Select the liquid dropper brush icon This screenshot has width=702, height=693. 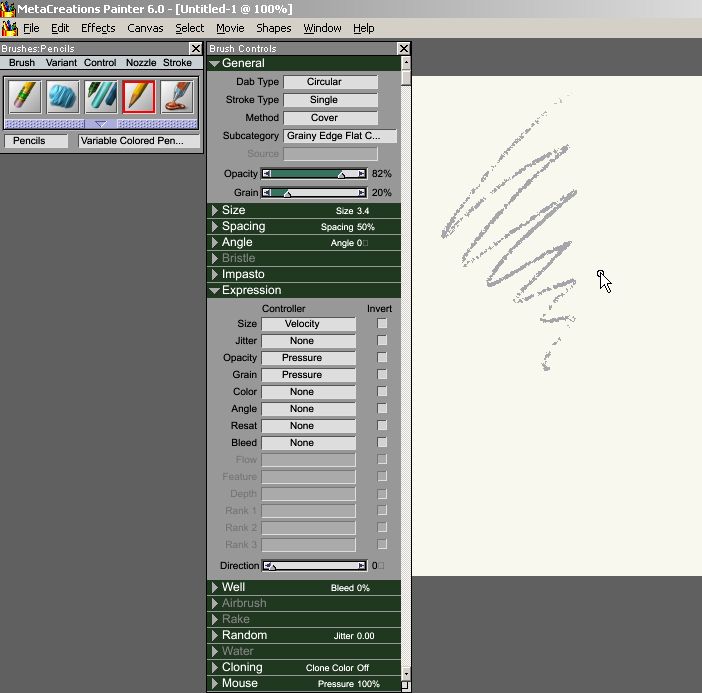(x=177, y=96)
